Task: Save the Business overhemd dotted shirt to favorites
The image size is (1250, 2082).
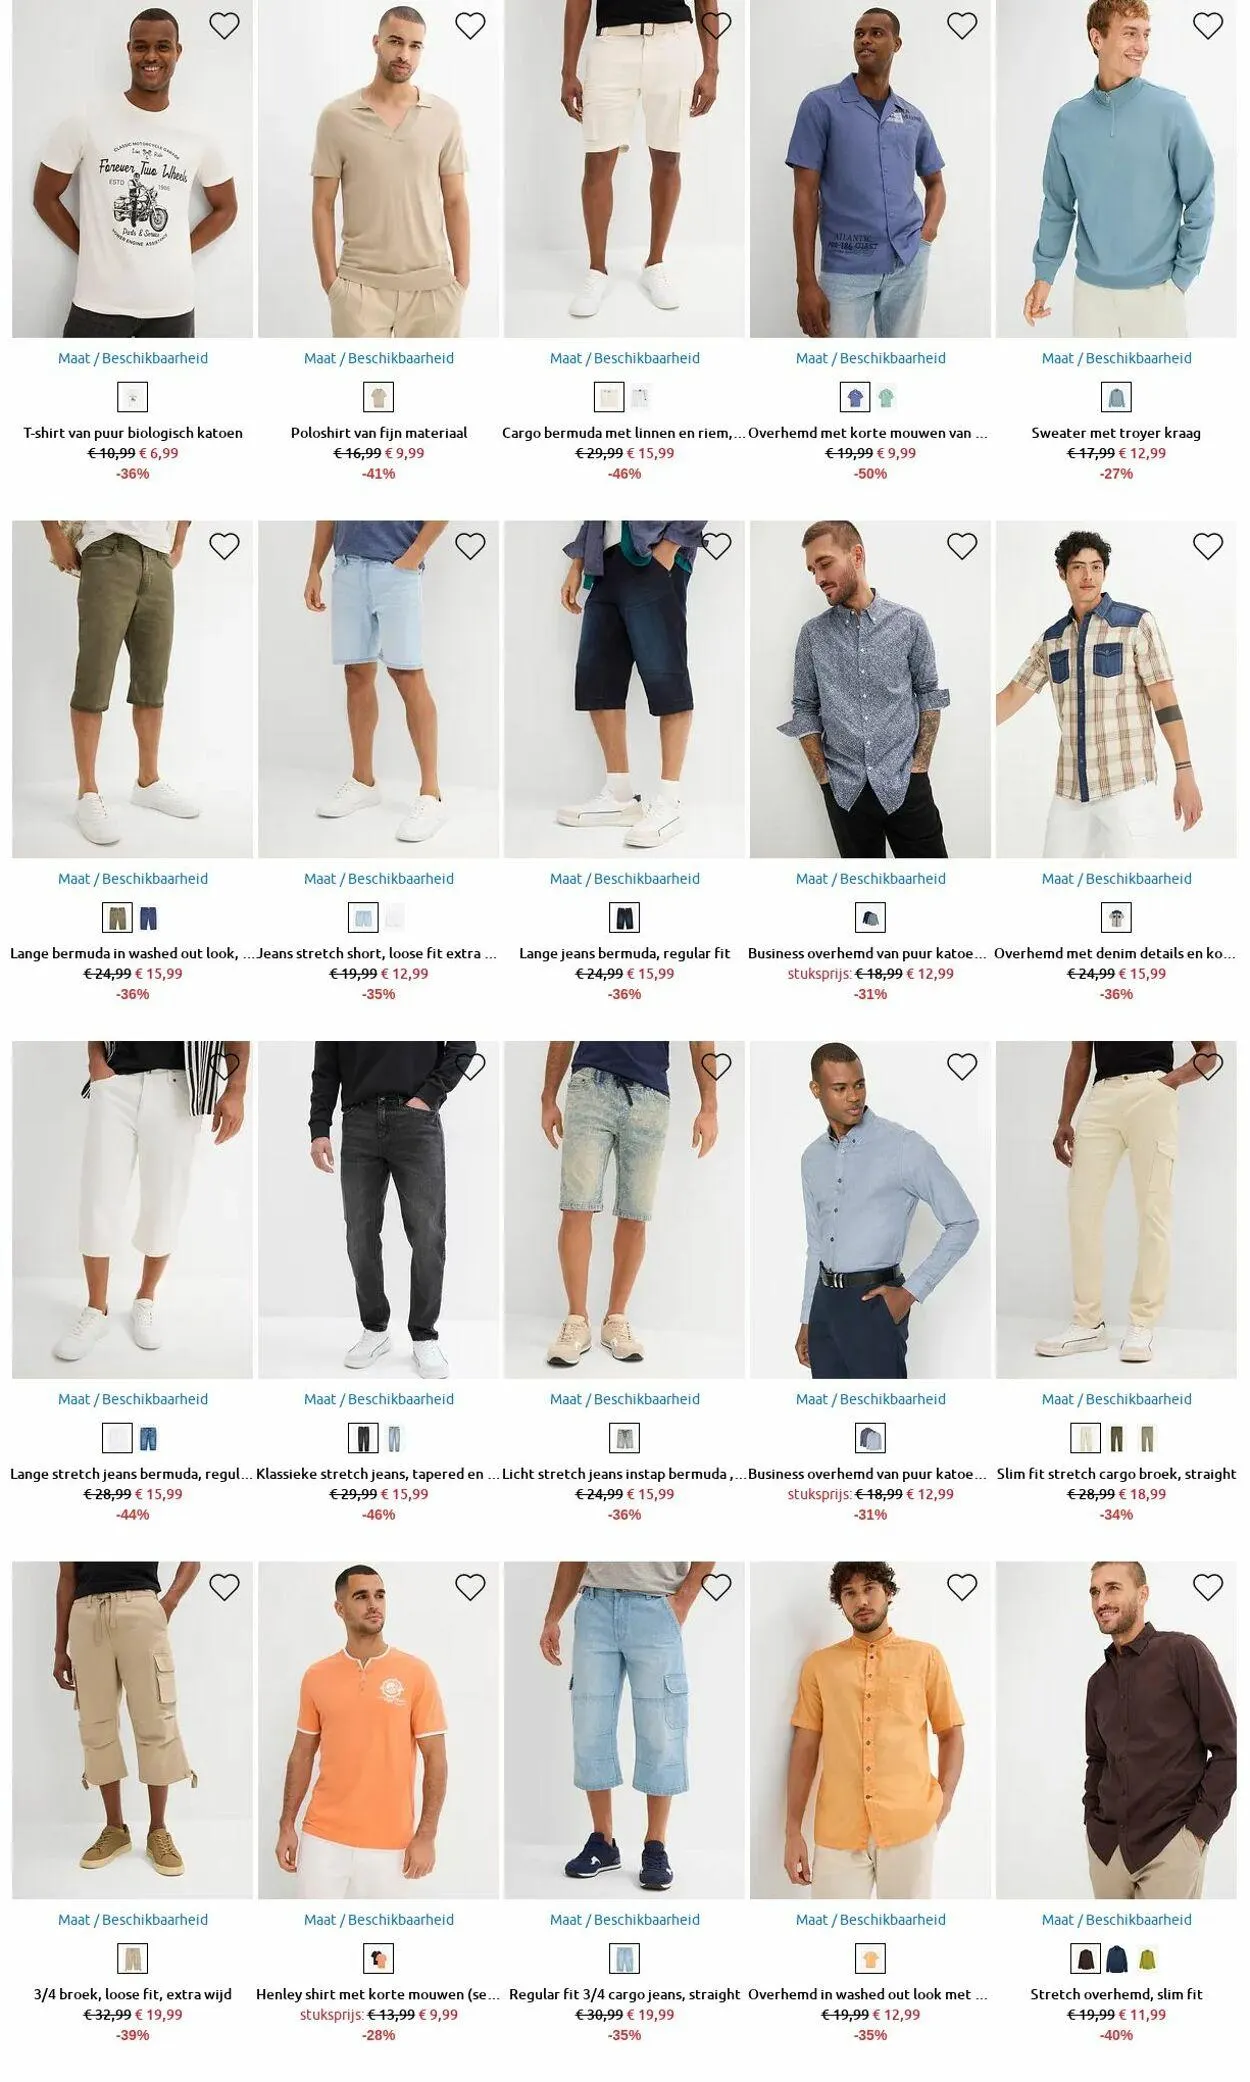Action: 962,546
